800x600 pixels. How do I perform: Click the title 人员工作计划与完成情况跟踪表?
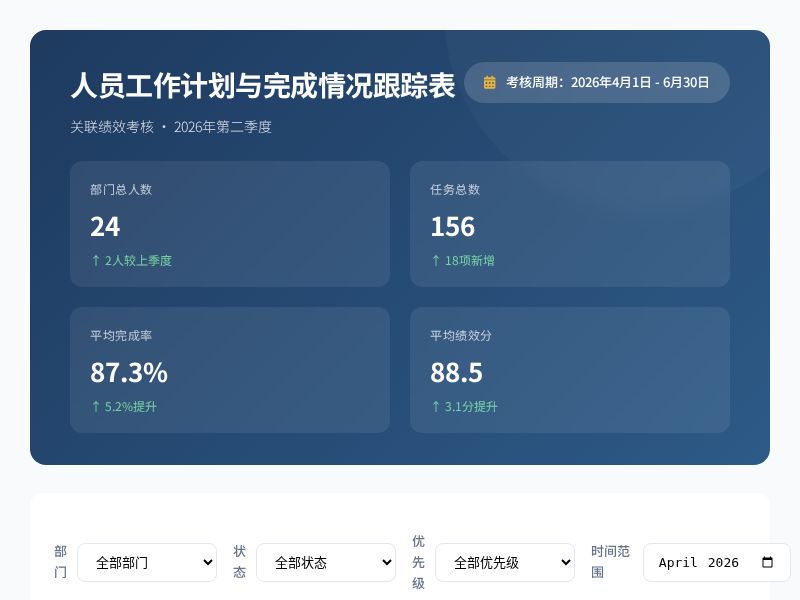coord(263,85)
